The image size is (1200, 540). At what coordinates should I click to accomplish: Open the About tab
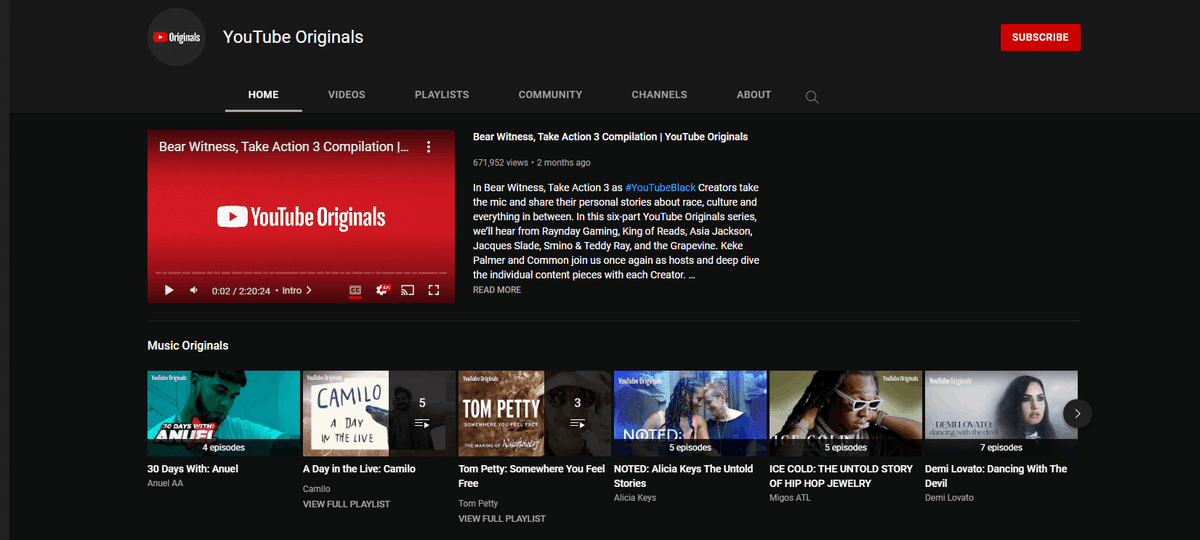click(x=754, y=95)
